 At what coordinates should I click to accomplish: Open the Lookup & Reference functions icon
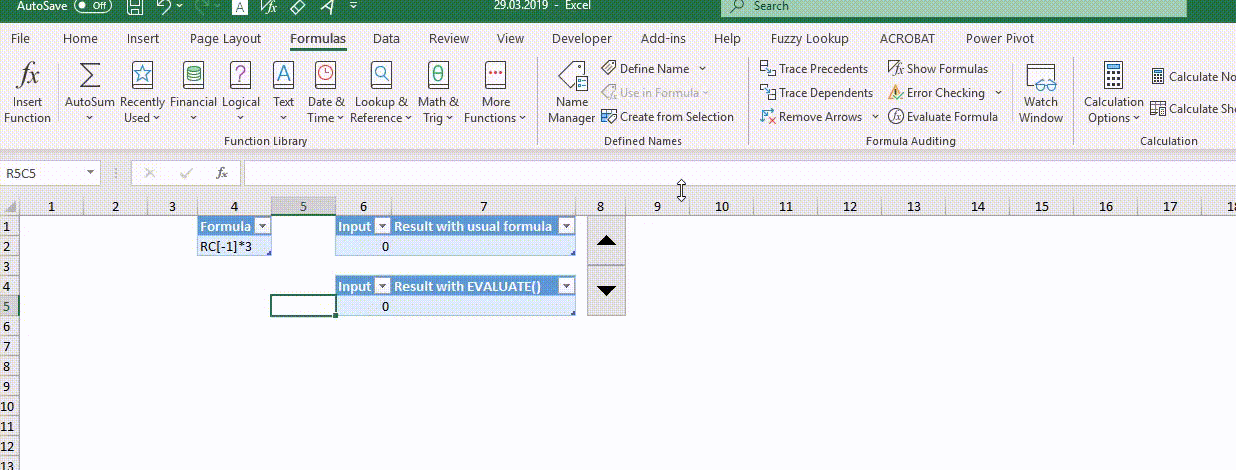coord(381,76)
